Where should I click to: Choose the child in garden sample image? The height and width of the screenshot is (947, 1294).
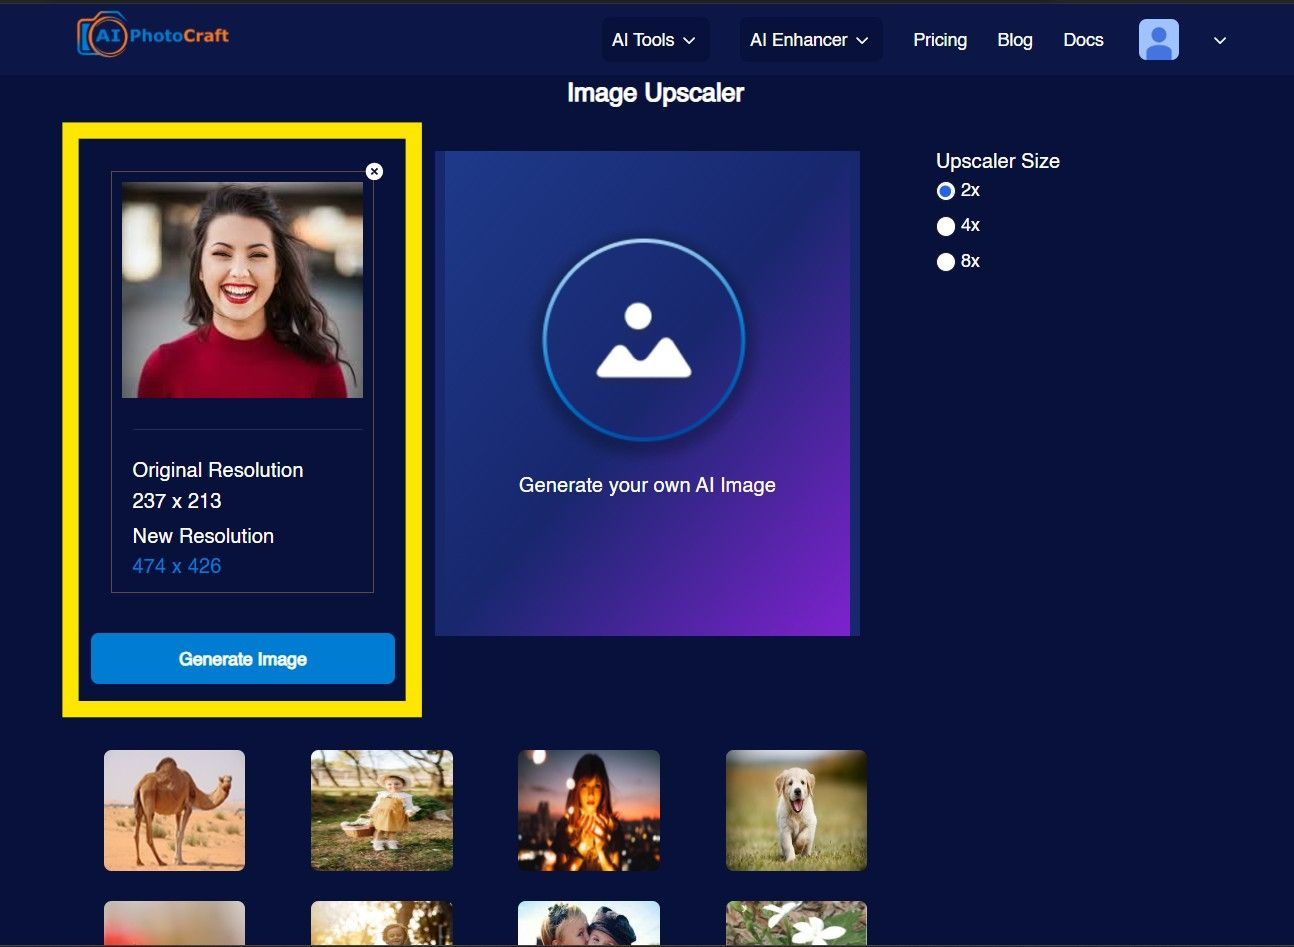click(x=382, y=810)
